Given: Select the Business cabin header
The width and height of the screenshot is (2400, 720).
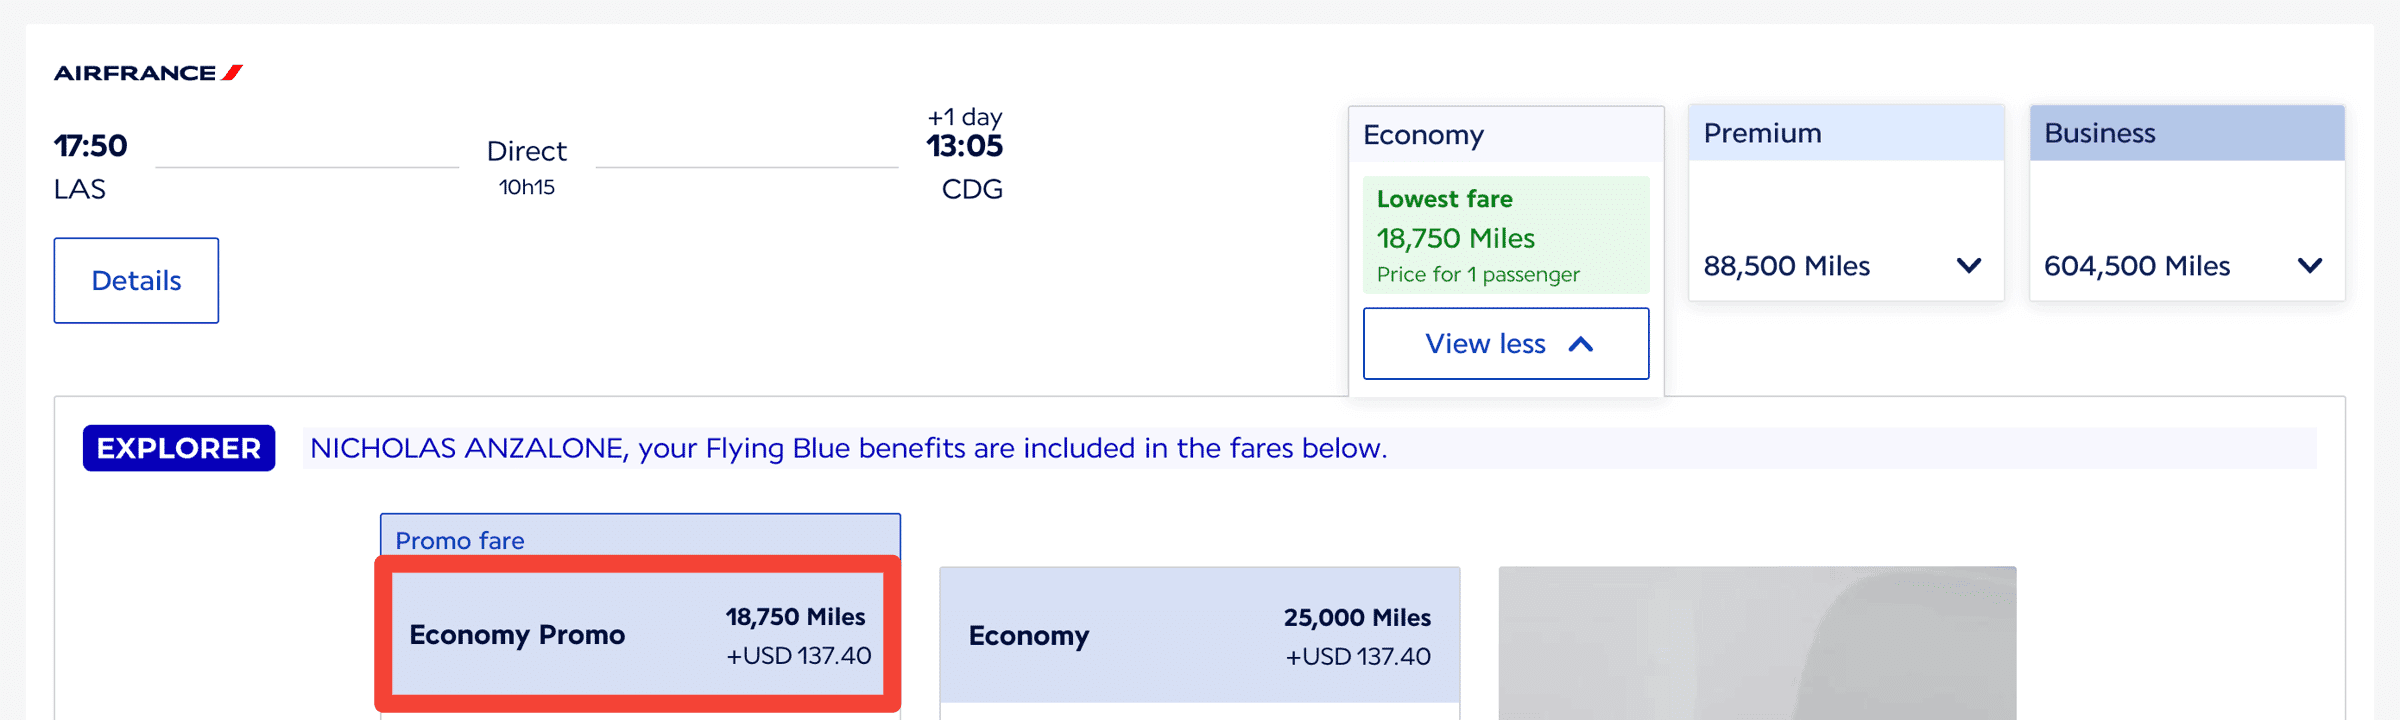Looking at the screenshot, I should (2186, 133).
